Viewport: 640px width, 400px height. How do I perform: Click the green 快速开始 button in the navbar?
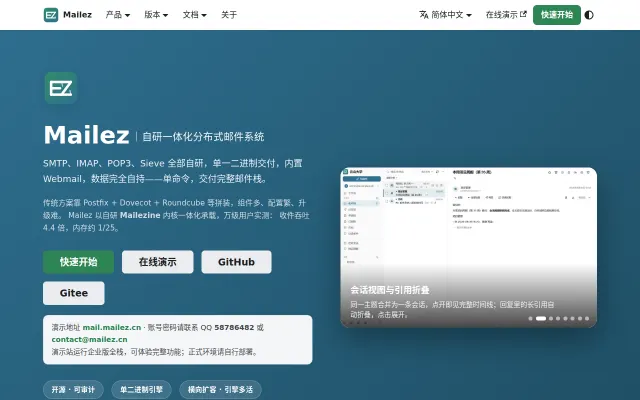click(x=557, y=15)
